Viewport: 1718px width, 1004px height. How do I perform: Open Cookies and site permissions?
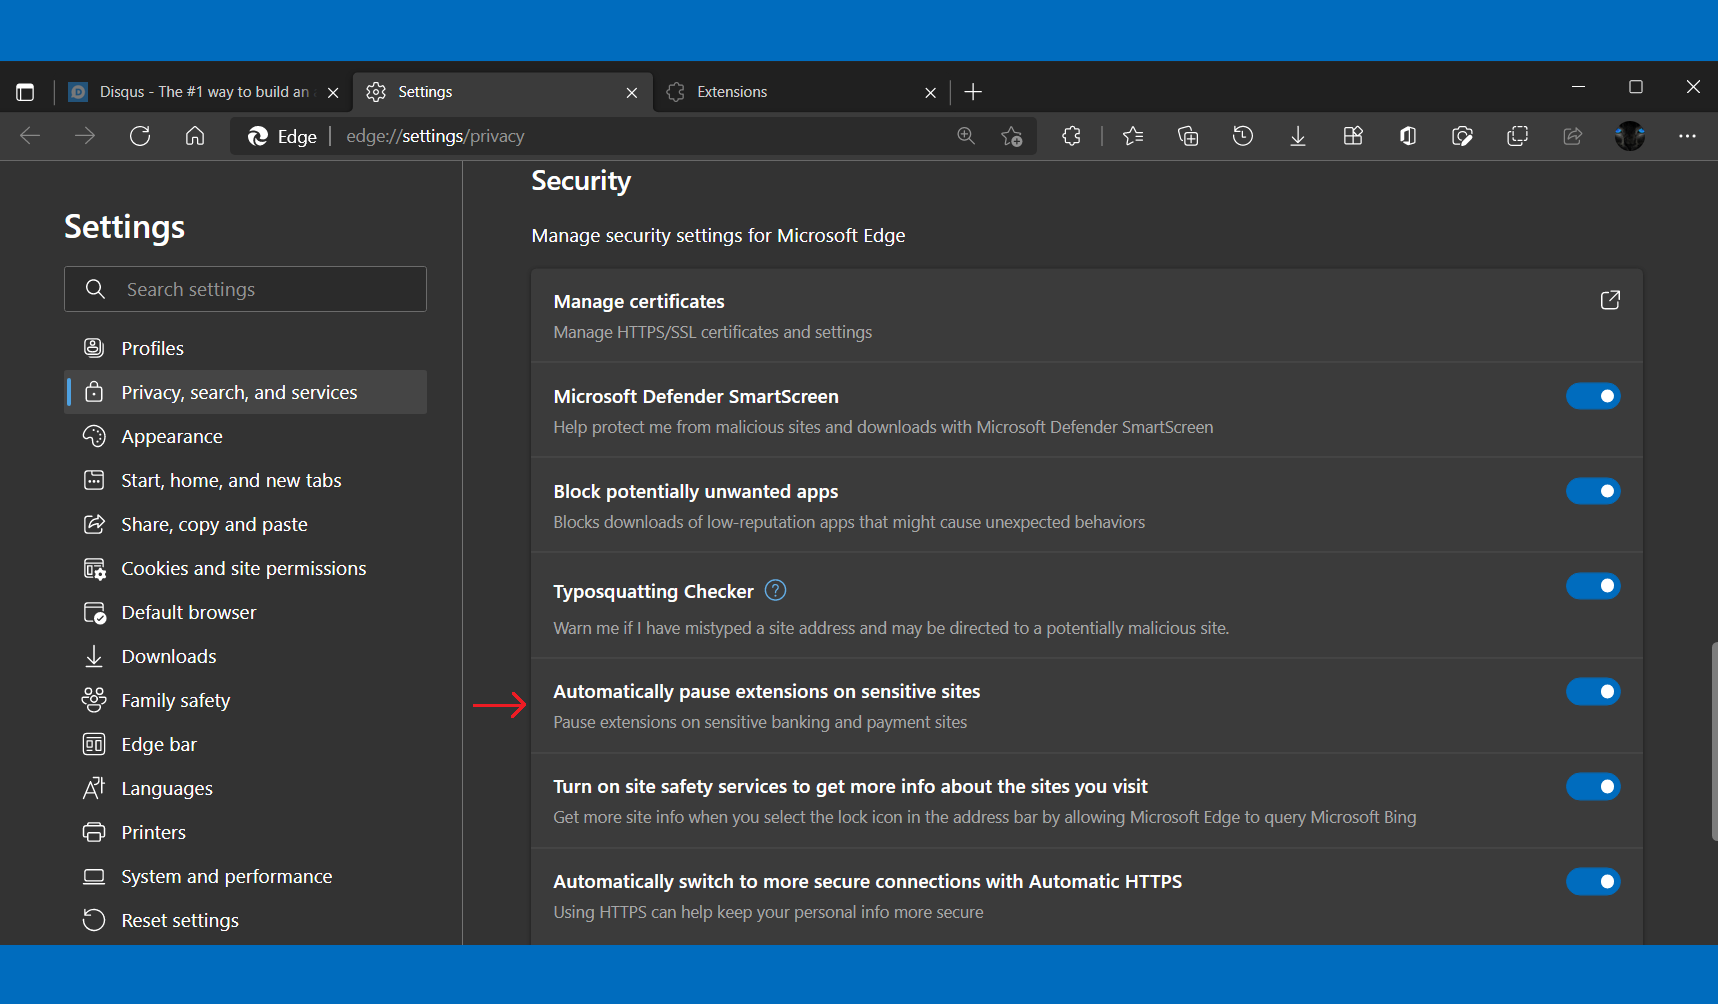pyautogui.click(x=245, y=568)
